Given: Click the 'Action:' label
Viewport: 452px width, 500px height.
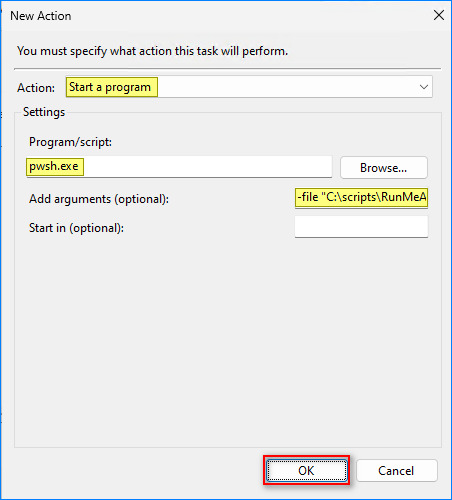Looking at the screenshot, I should tap(36, 88).
